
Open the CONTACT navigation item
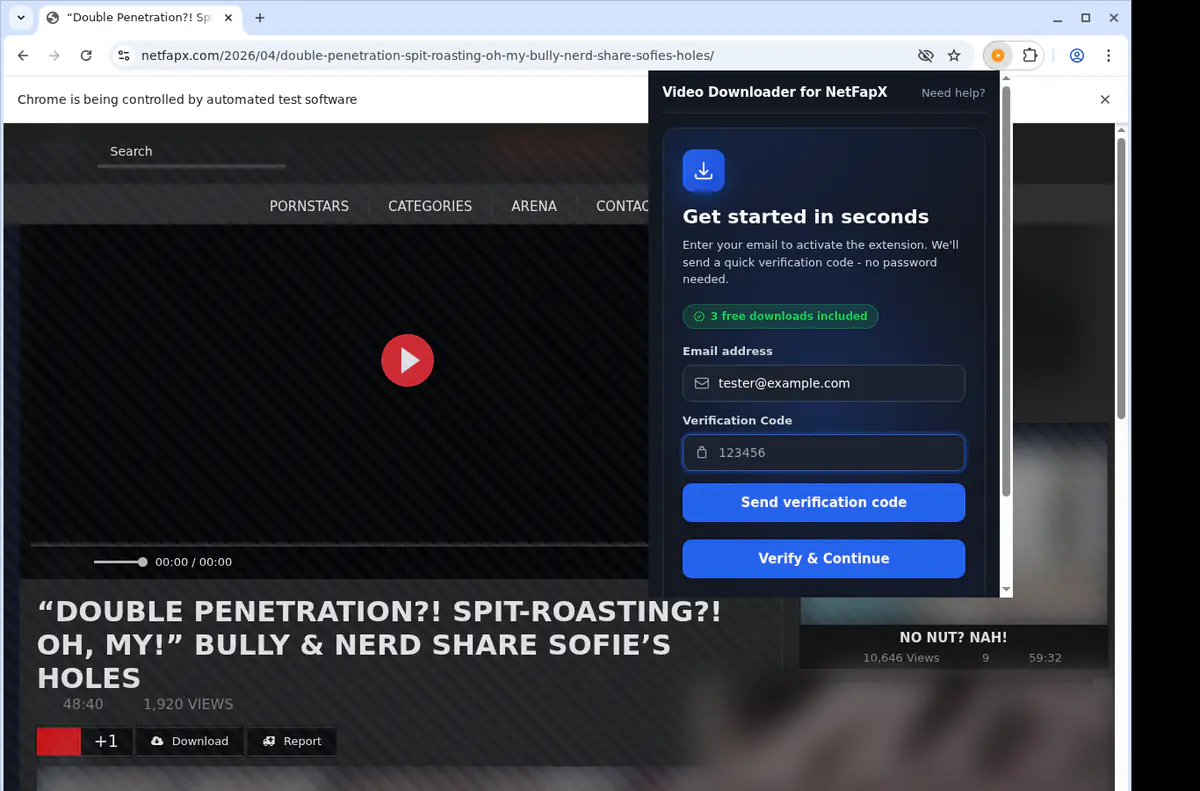click(622, 206)
